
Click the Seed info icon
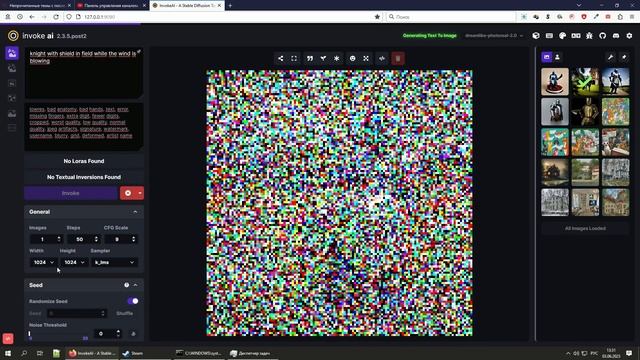coord(127,285)
